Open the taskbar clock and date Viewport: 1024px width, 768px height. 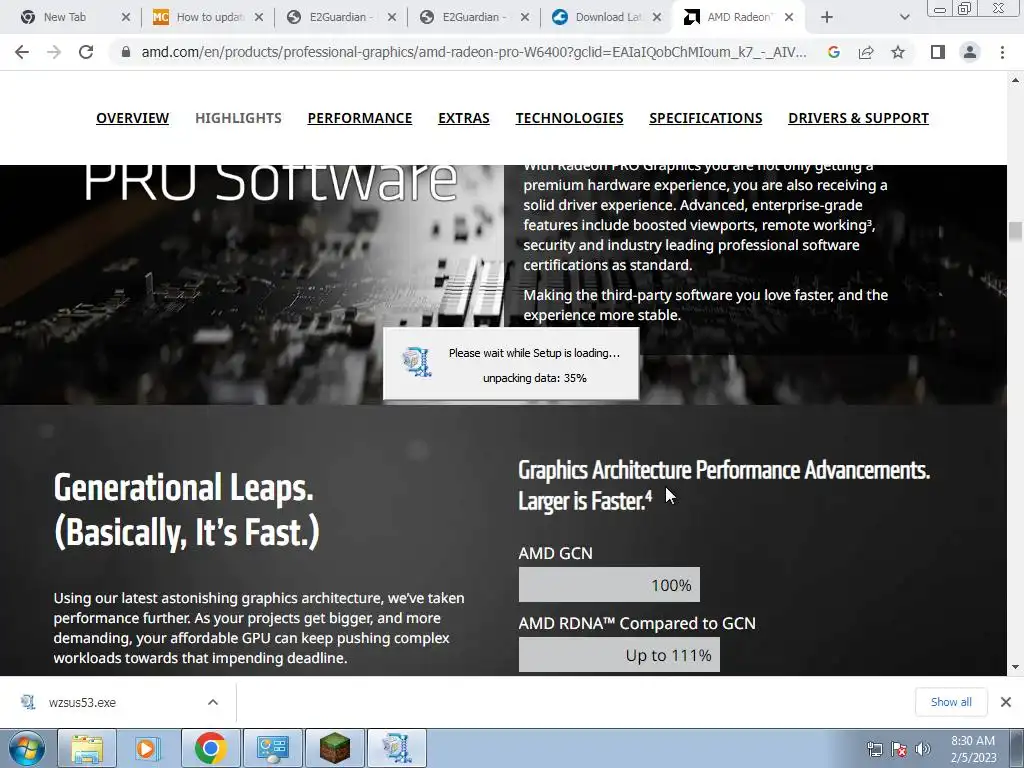973,749
